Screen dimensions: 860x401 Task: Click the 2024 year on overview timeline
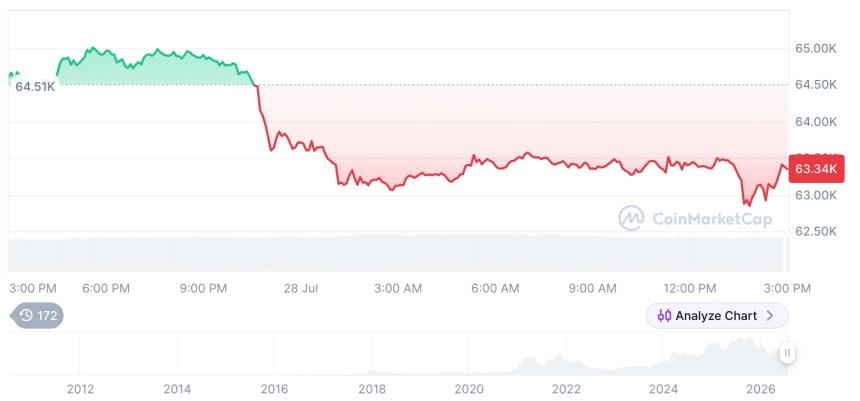(x=663, y=389)
